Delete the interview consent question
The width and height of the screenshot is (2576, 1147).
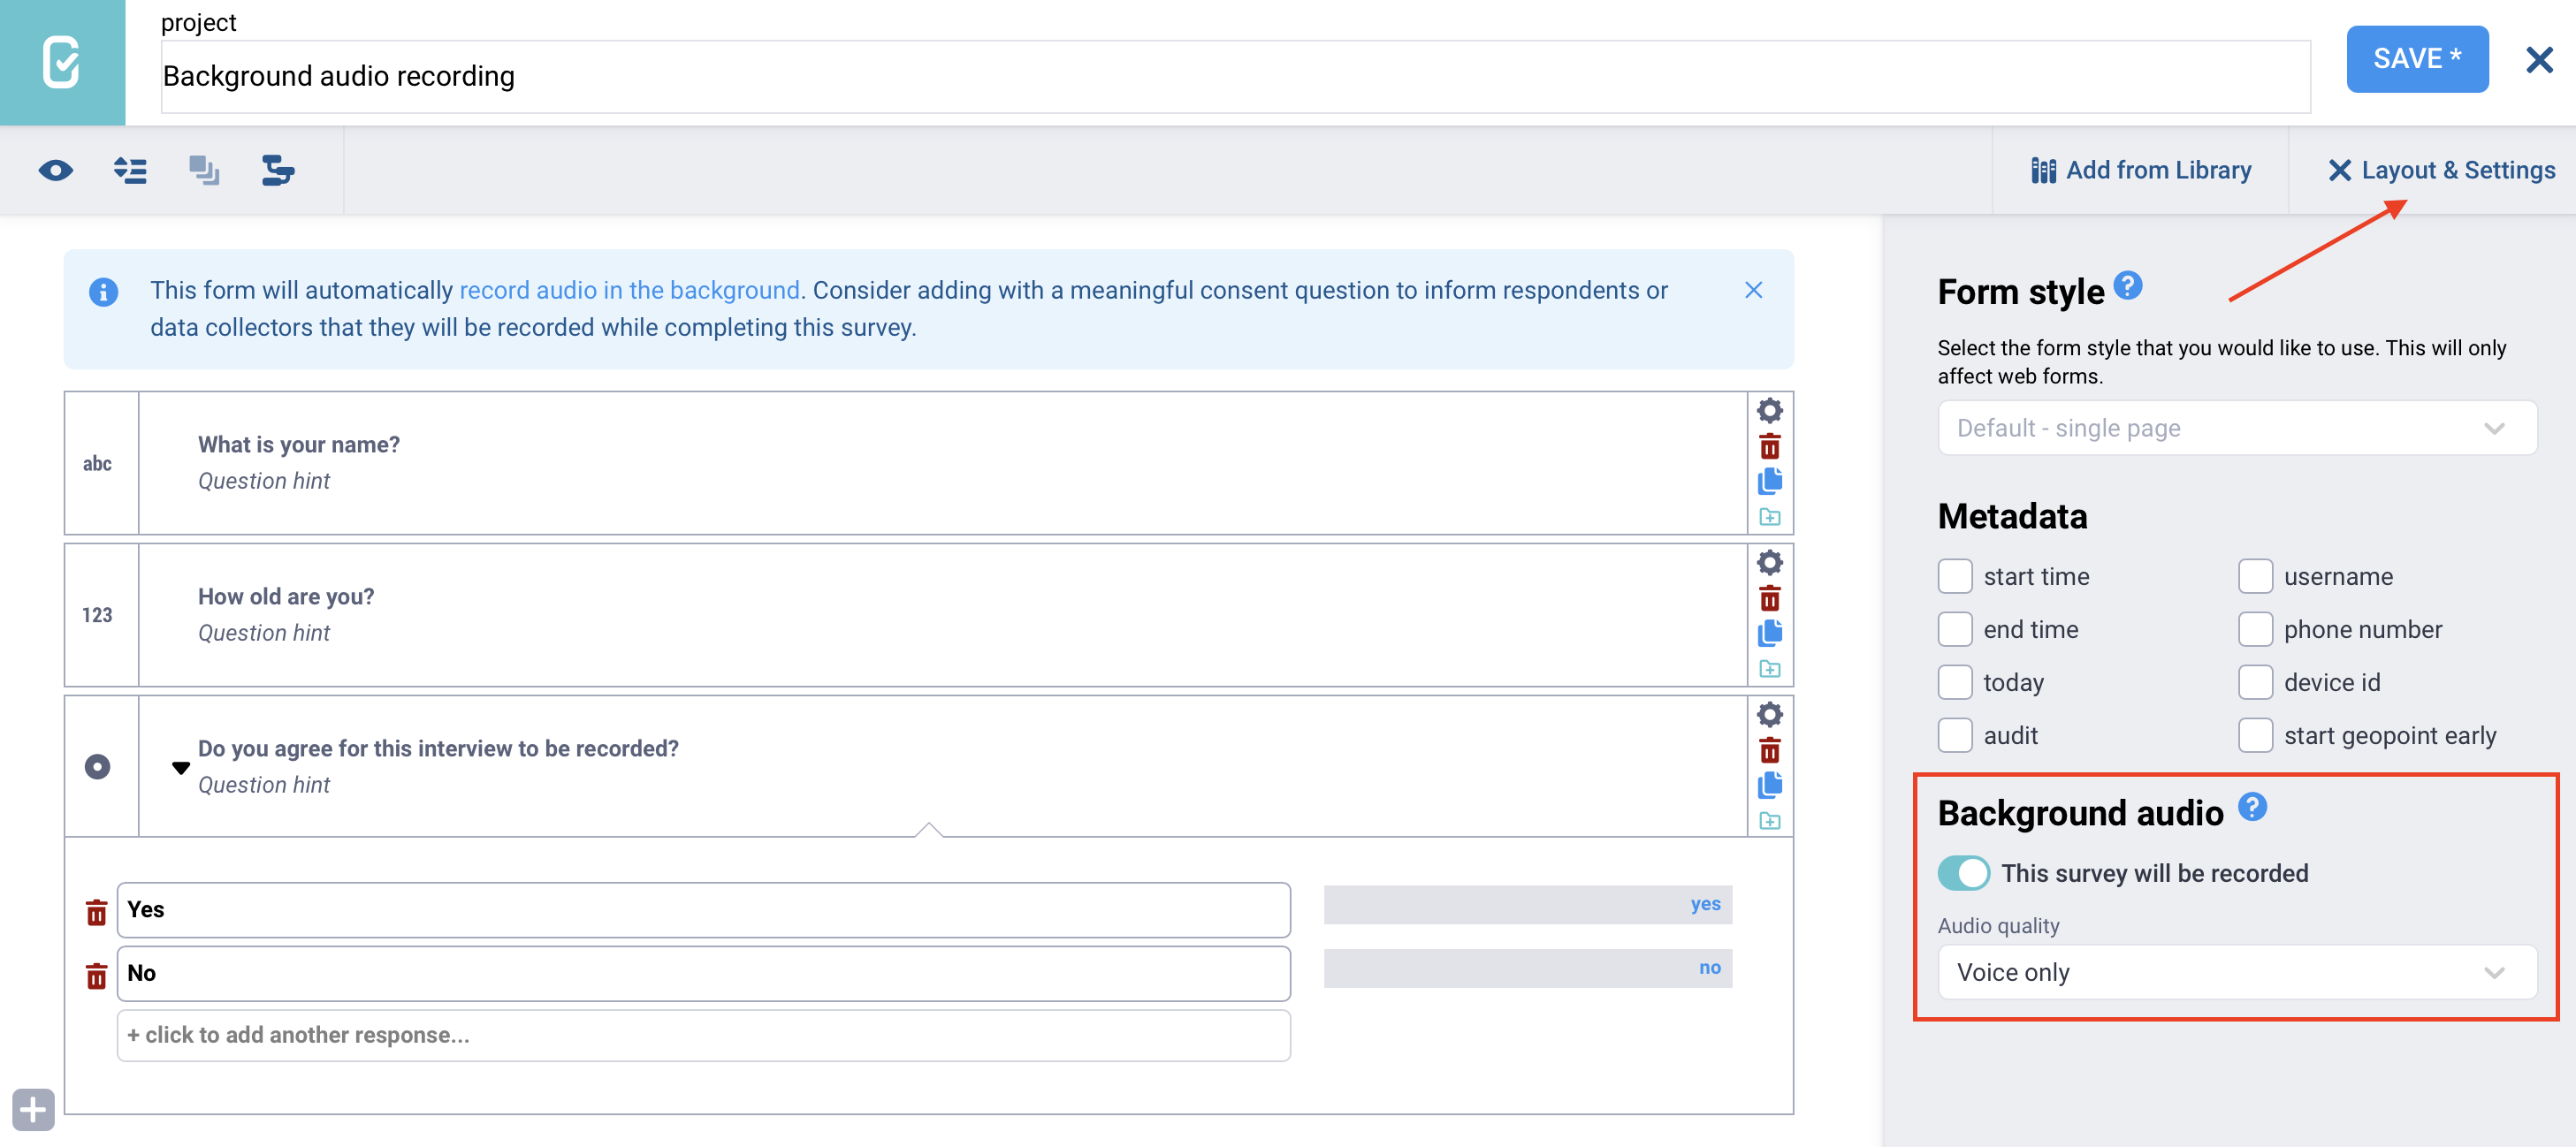[1769, 750]
